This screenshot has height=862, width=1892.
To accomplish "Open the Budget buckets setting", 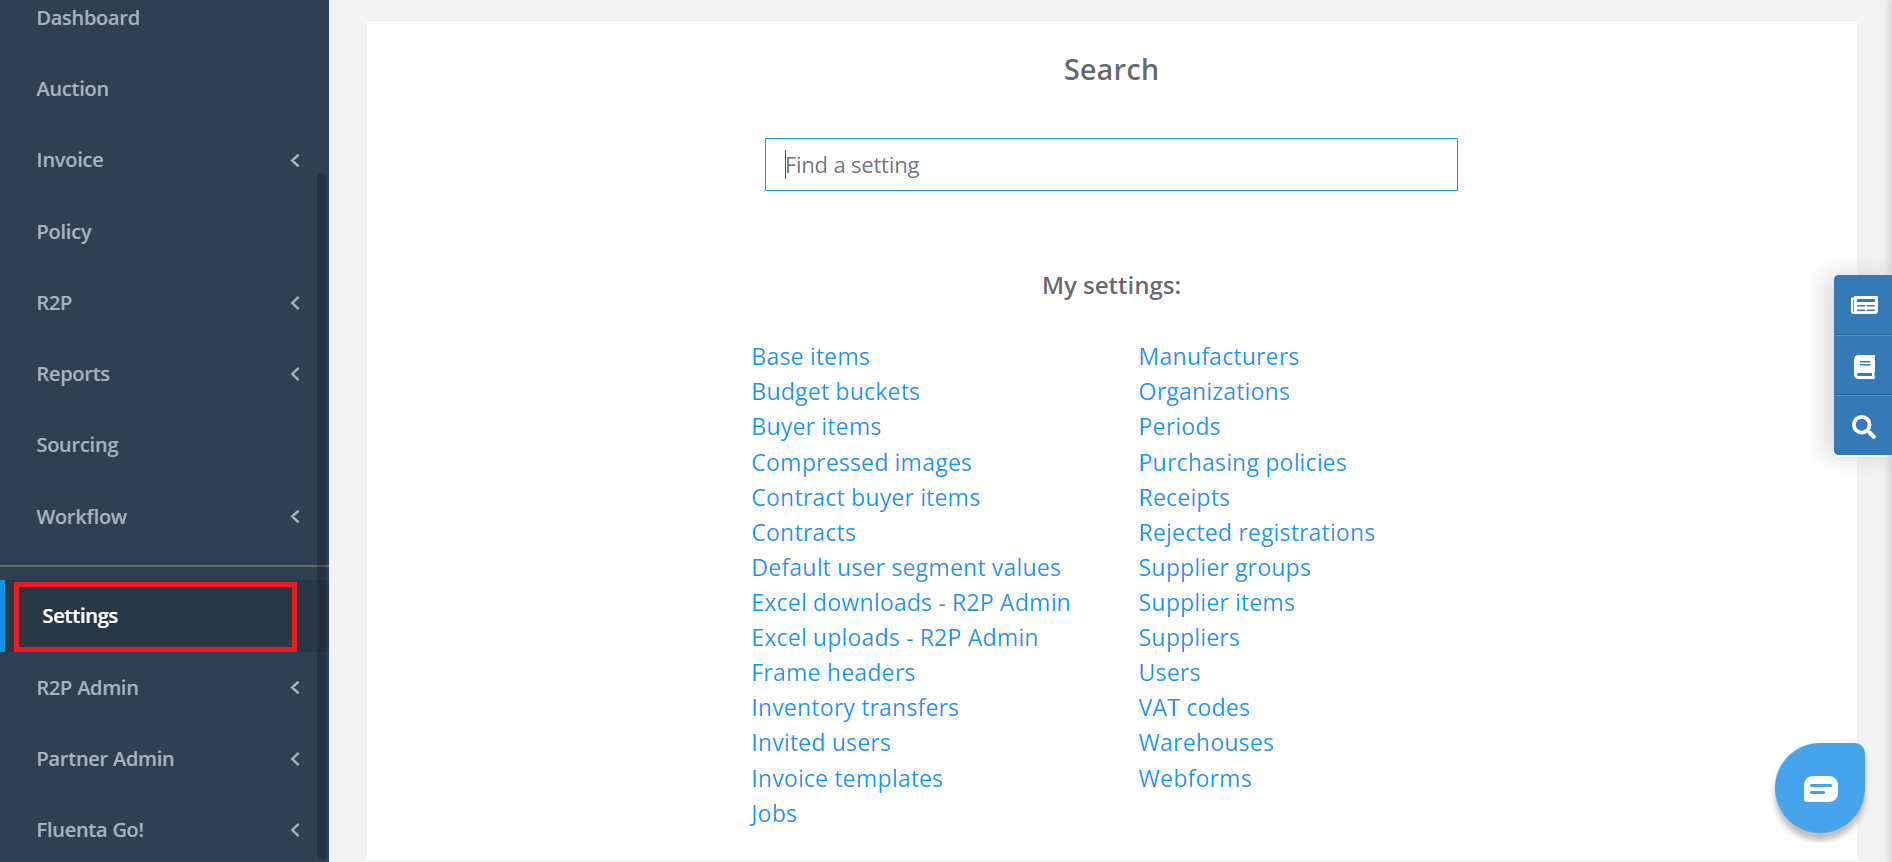I will [x=835, y=392].
